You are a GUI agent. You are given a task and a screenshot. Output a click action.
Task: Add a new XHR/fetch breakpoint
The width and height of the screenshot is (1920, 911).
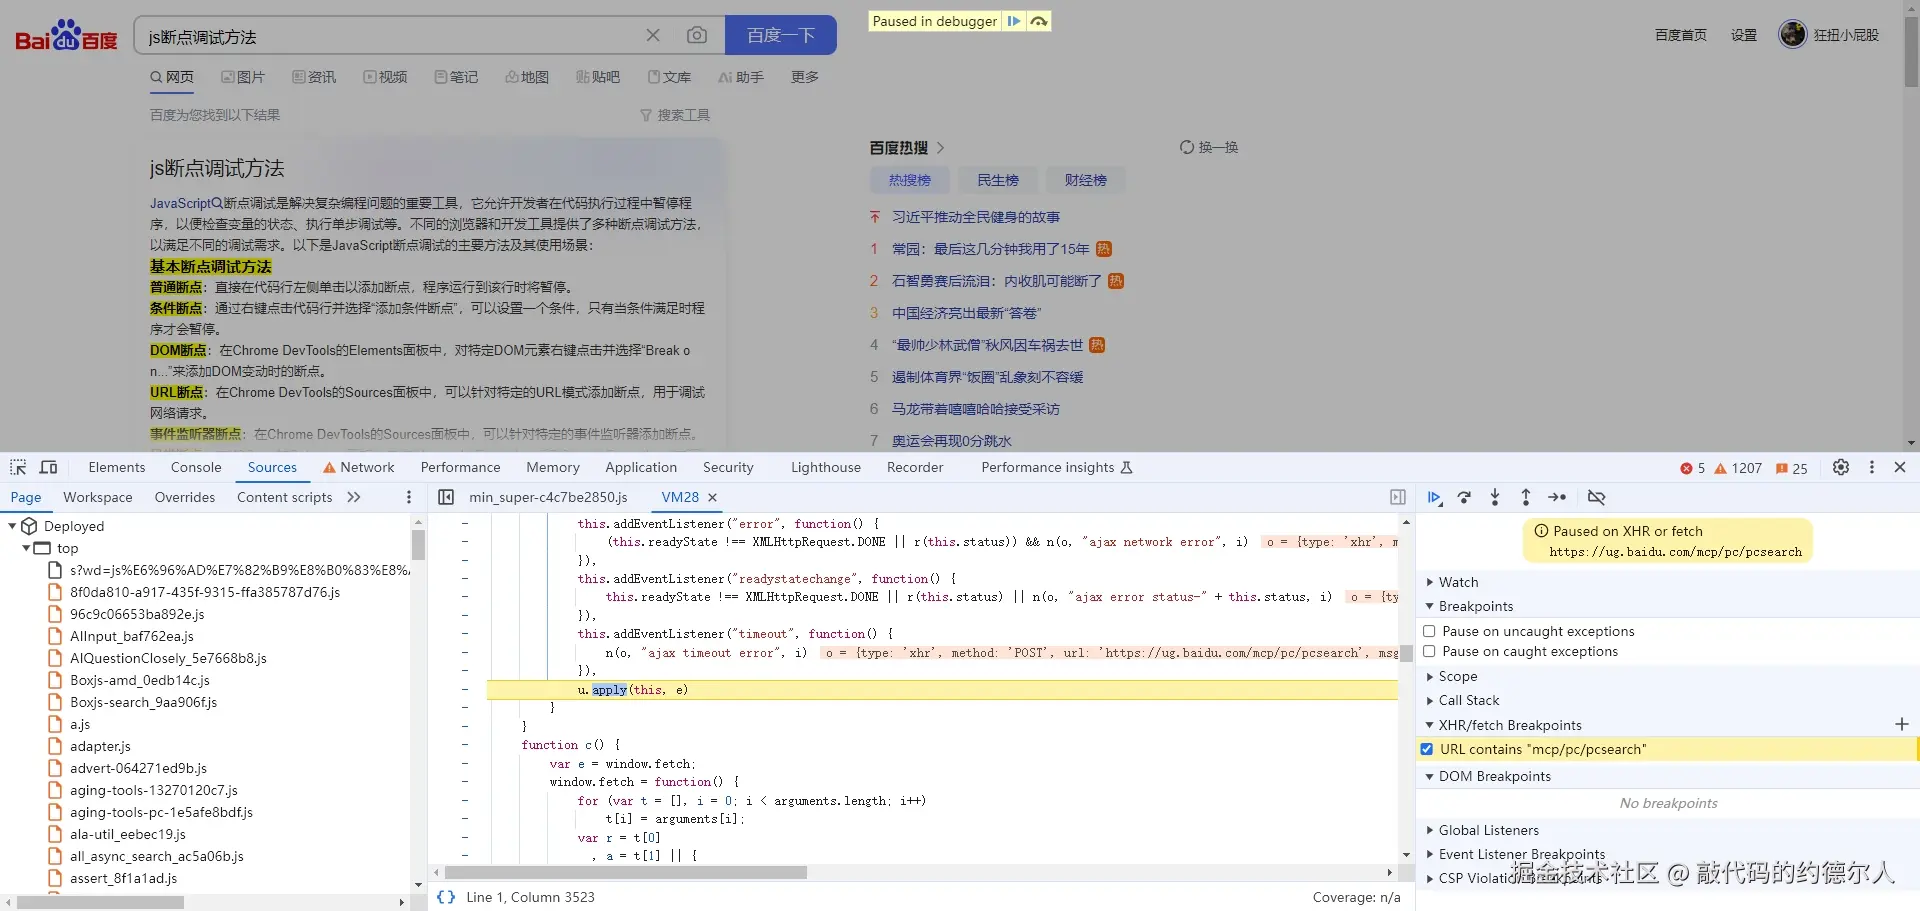pyautogui.click(x=1902, y=724)
